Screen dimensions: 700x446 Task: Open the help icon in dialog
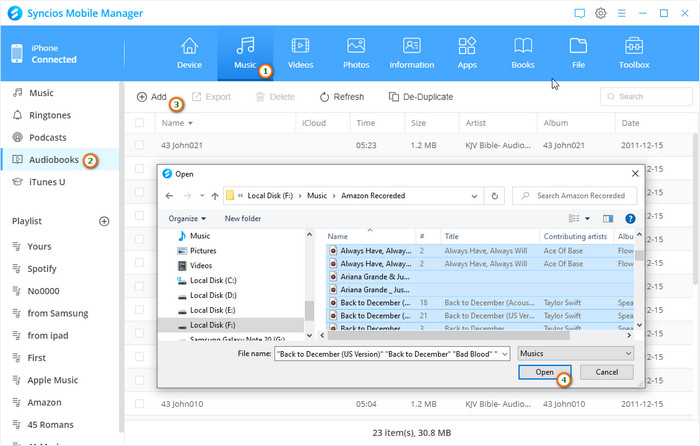point(630,218)
